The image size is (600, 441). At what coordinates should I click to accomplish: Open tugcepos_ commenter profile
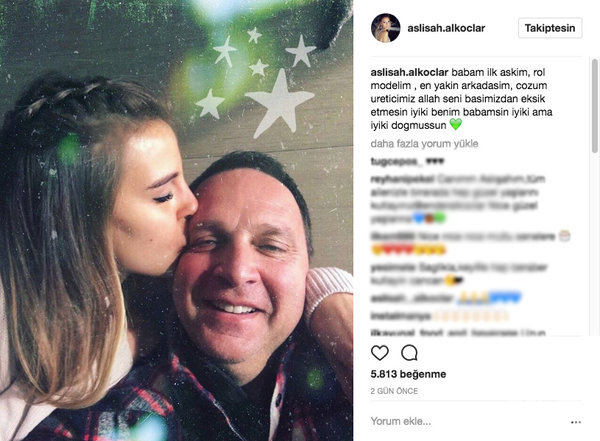click(x=393, y=162)
